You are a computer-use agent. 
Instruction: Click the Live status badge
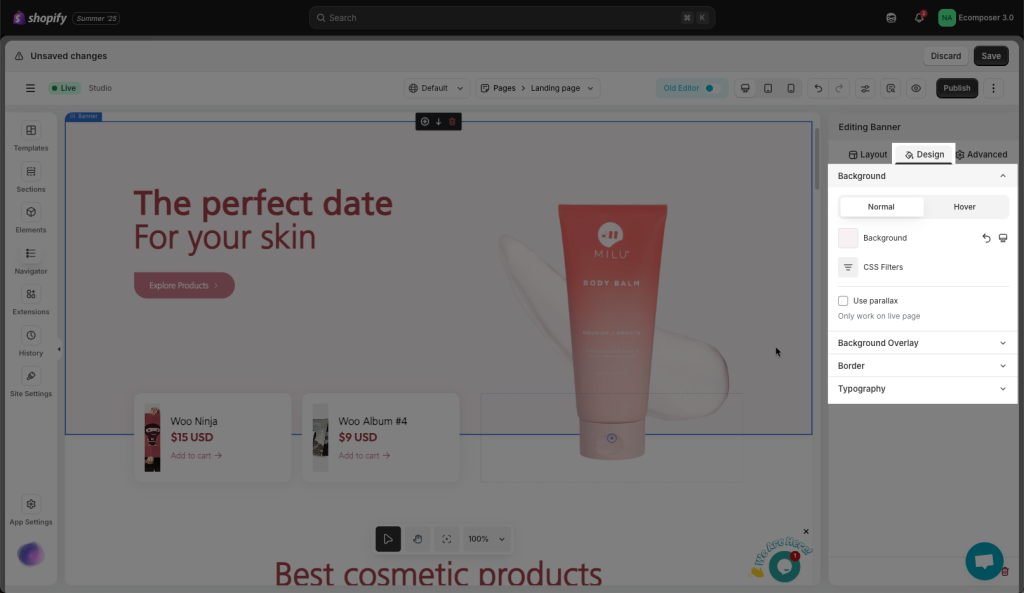tap(63, 88)
